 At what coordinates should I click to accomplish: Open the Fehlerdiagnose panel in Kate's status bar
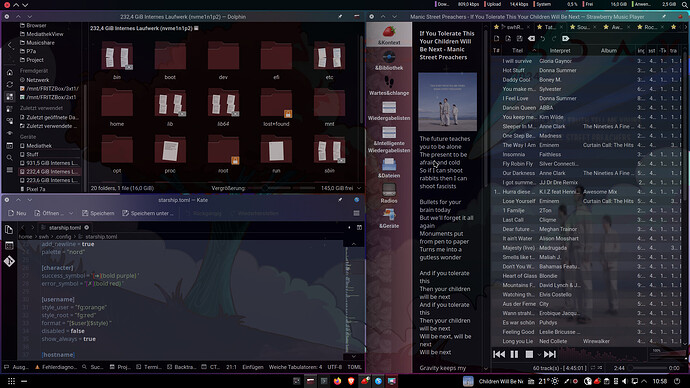[x=55, y=367]
